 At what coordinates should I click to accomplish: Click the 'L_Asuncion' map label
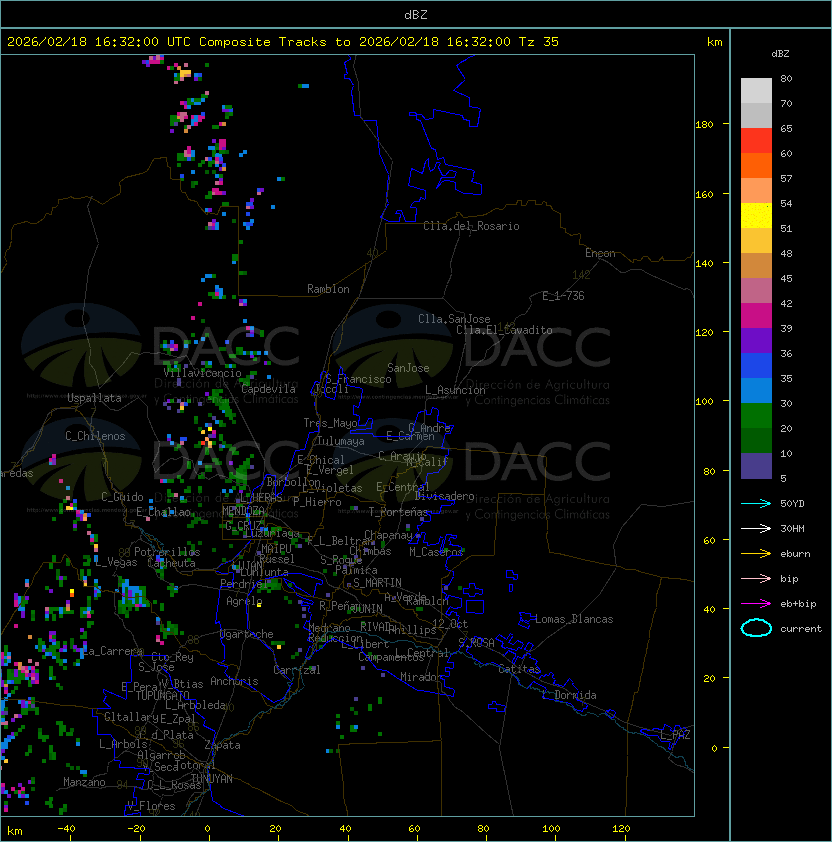click(455, 390)
